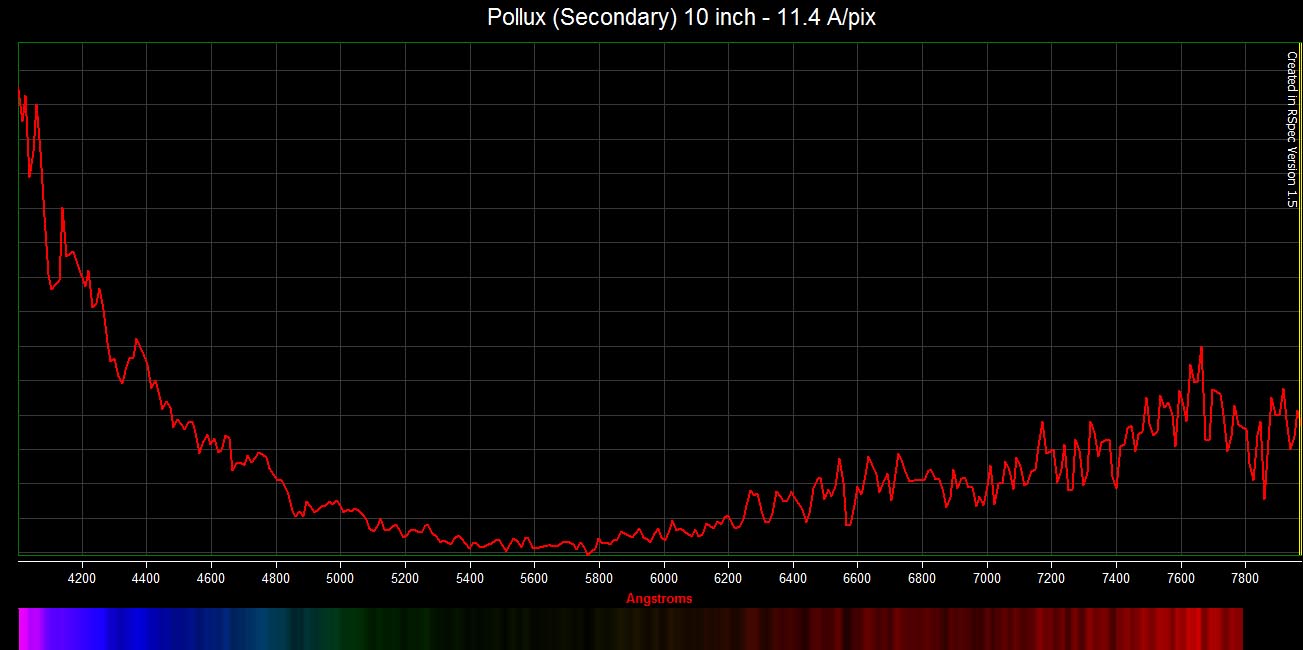Click the 6200 x-axis tick label
Image resolution: width=1303 pixels, height=650 pixels.
(x=728, y=578)
